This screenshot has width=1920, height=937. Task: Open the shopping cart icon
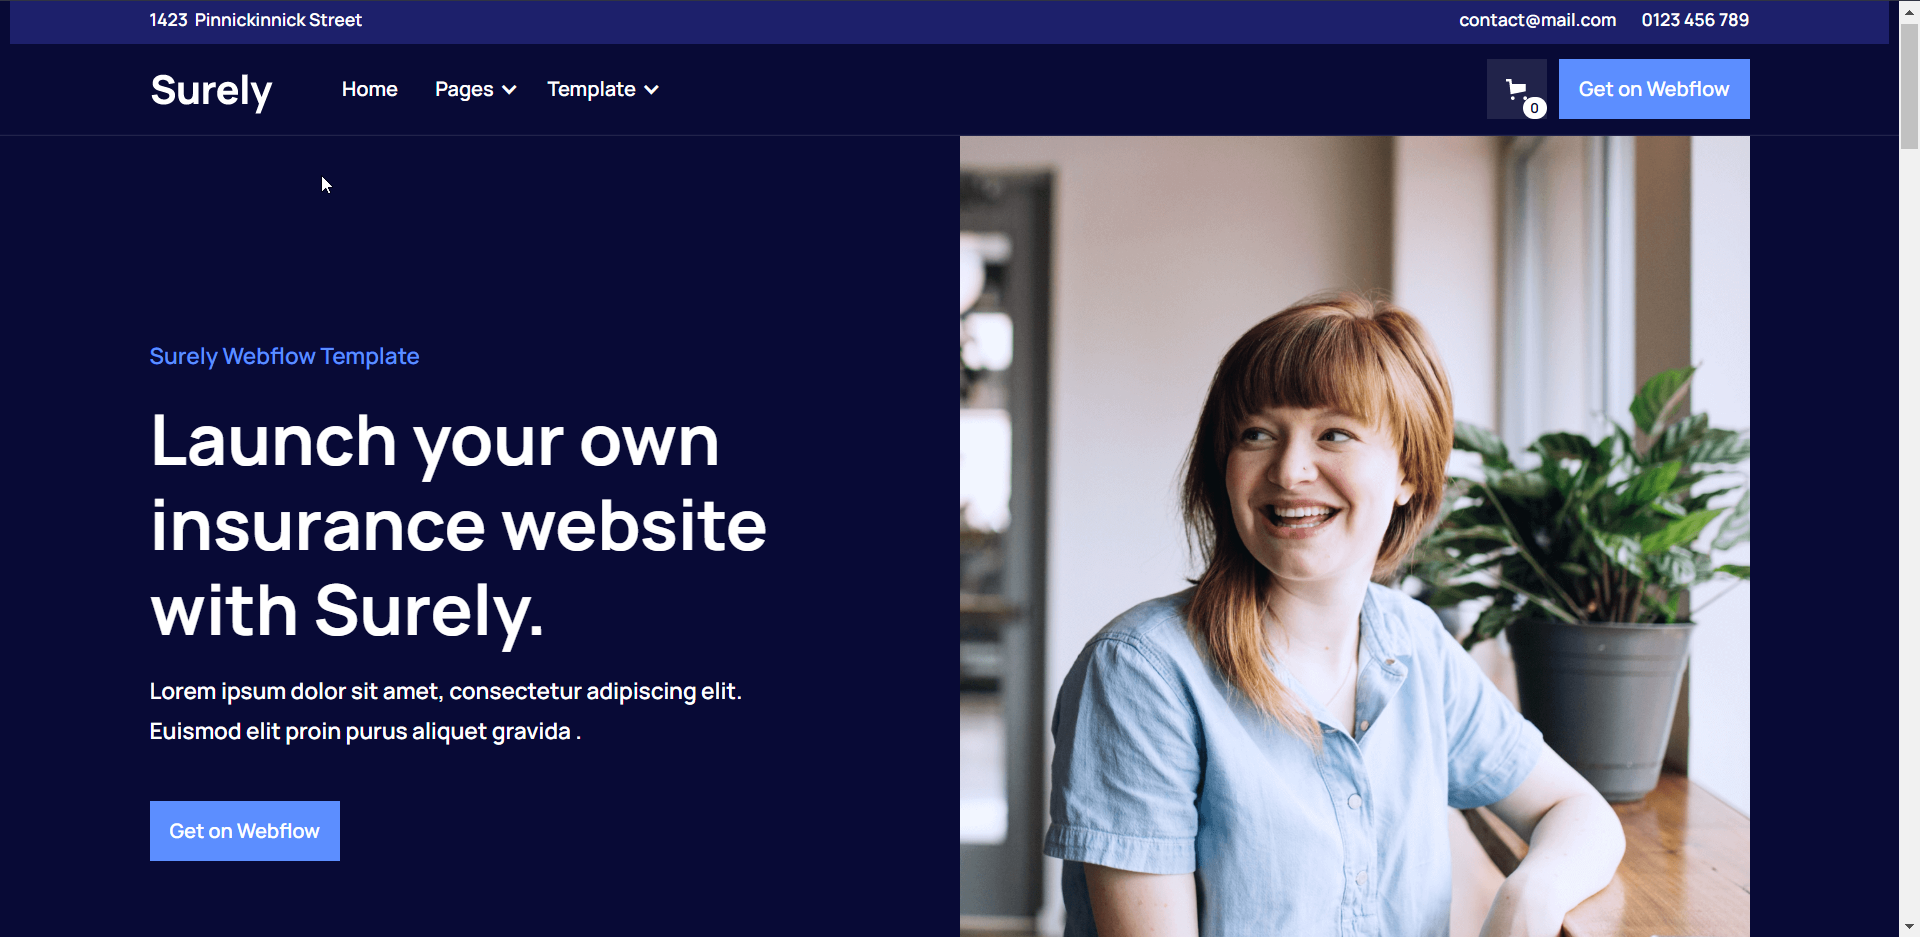click(1516, 89)
